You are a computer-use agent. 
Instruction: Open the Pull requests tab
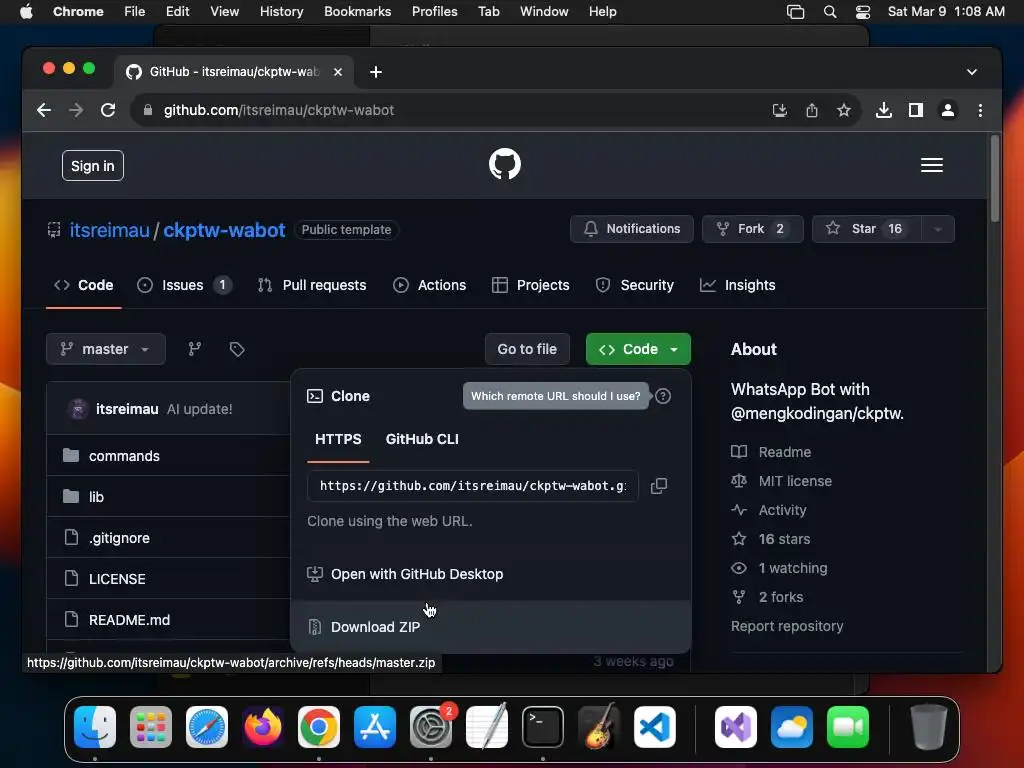coord(312,285)
